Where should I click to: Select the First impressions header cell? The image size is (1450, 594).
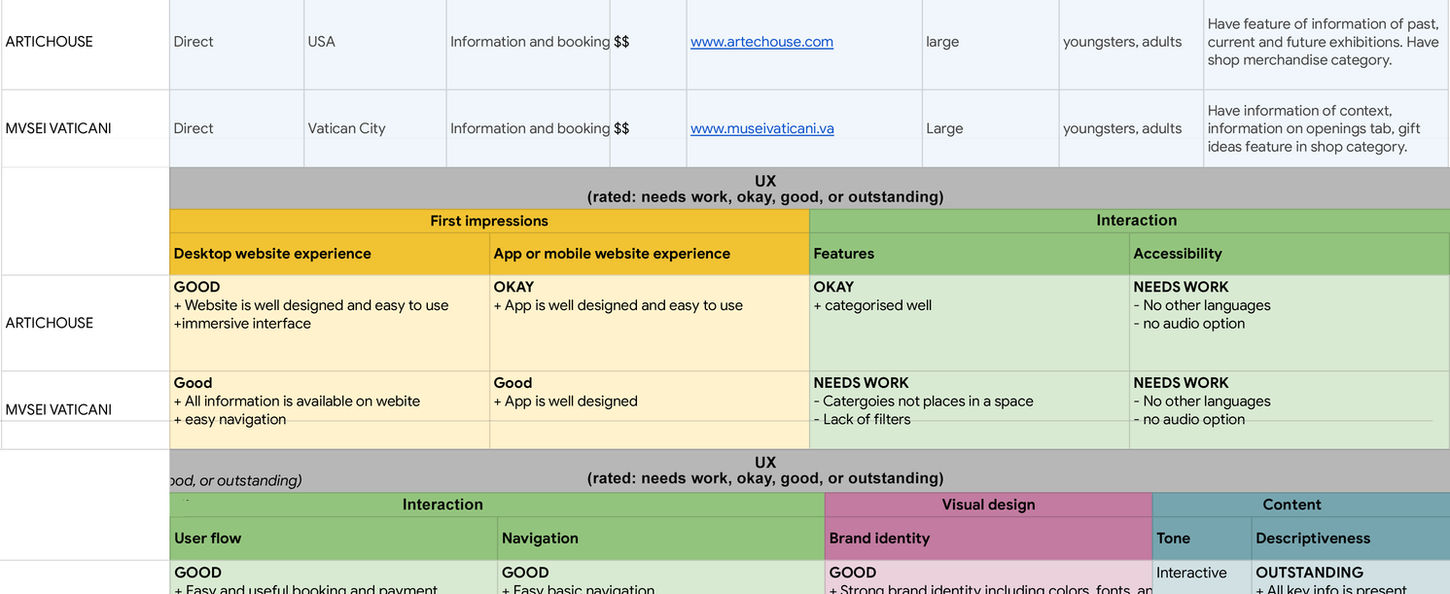pos(489,221)
